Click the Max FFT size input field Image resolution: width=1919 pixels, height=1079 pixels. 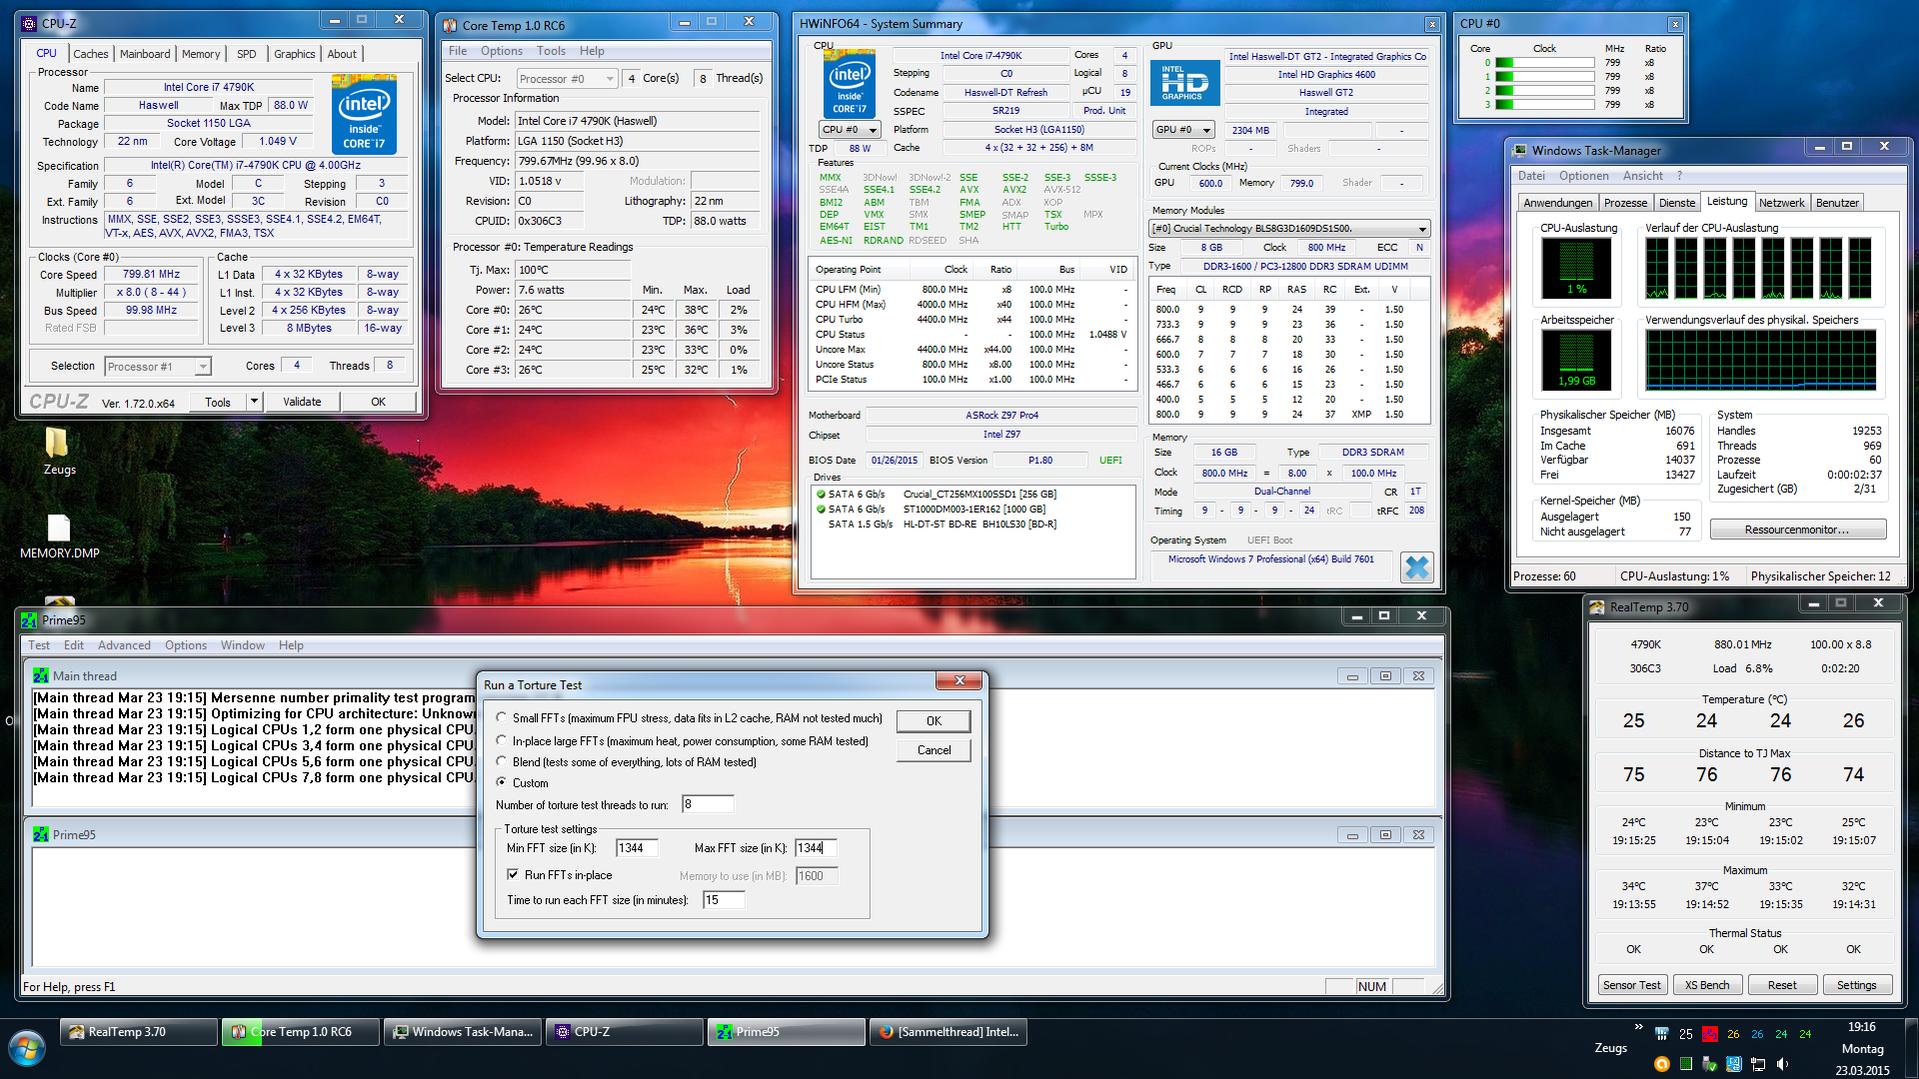[816, 848]
